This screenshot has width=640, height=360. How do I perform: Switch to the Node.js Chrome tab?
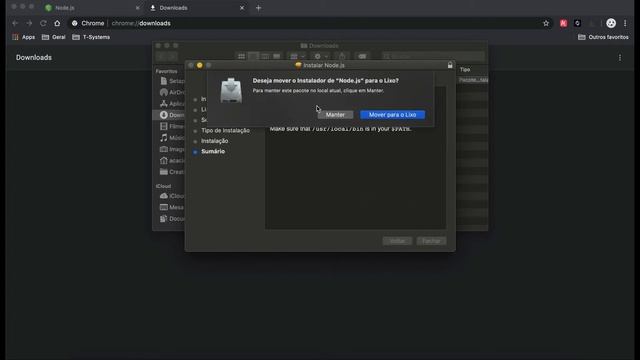point(92,8)
